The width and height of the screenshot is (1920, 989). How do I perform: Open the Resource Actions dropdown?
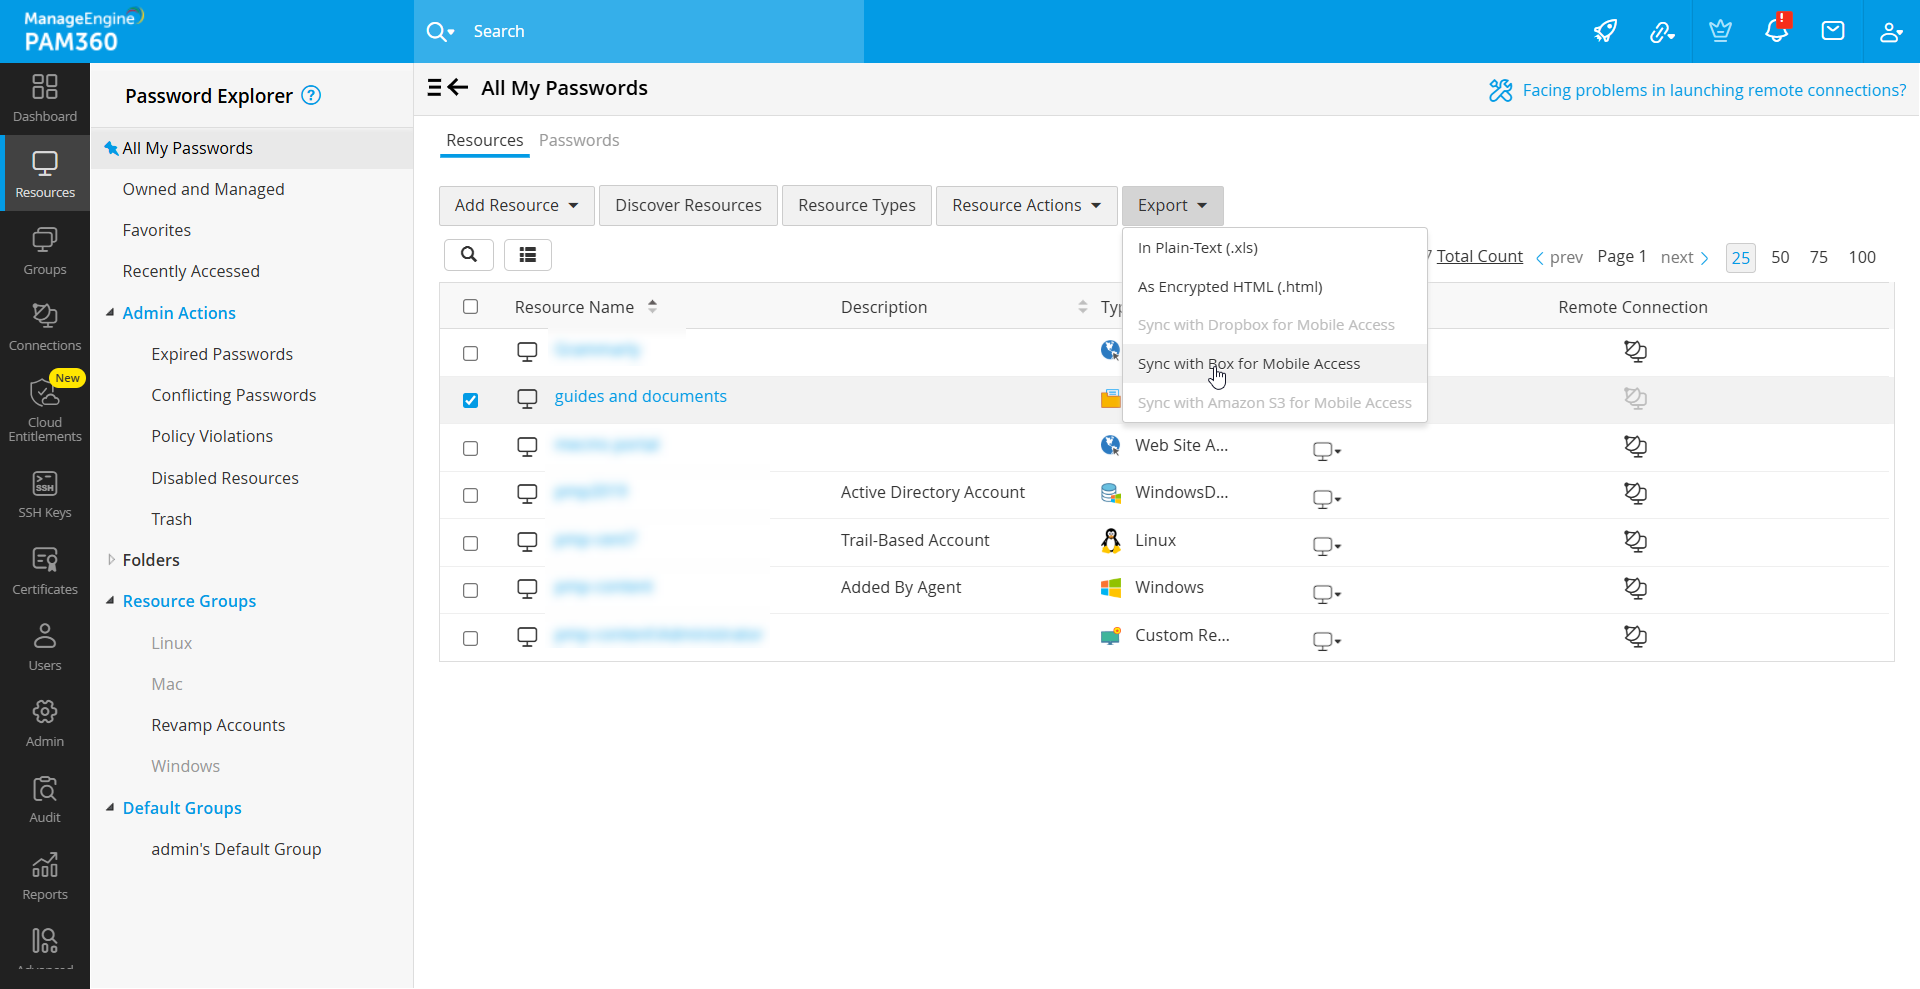point(1026,205)
